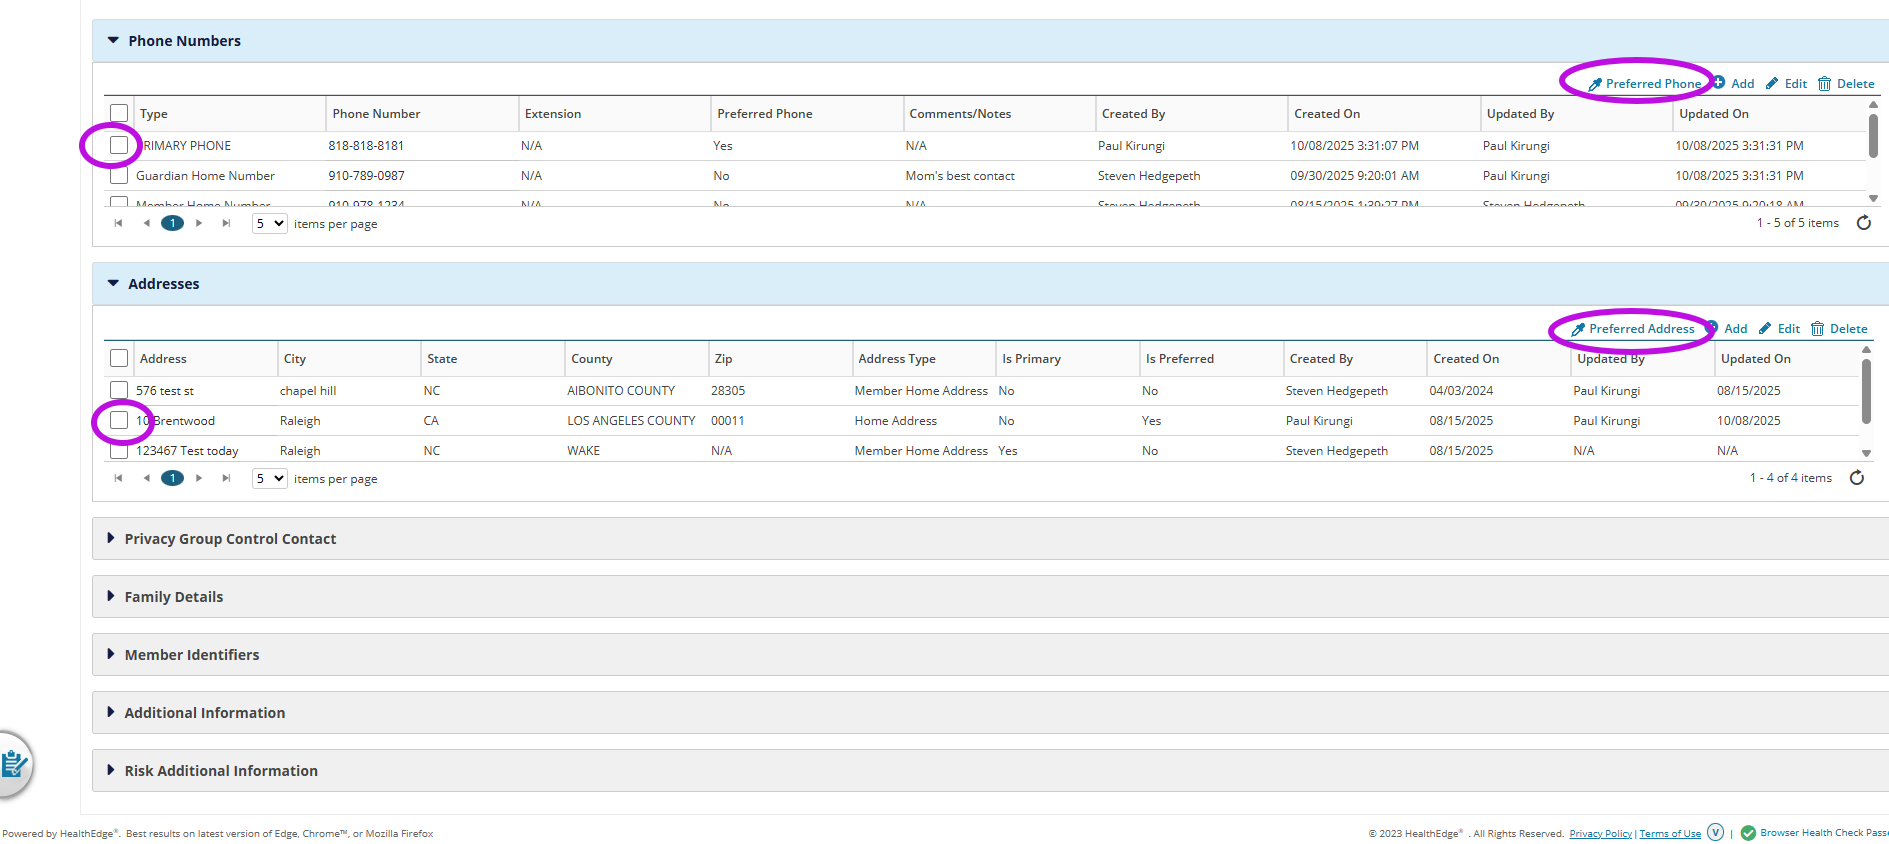
Task: Refresh the Phone Numbers grid
Action: point(1864,223)
